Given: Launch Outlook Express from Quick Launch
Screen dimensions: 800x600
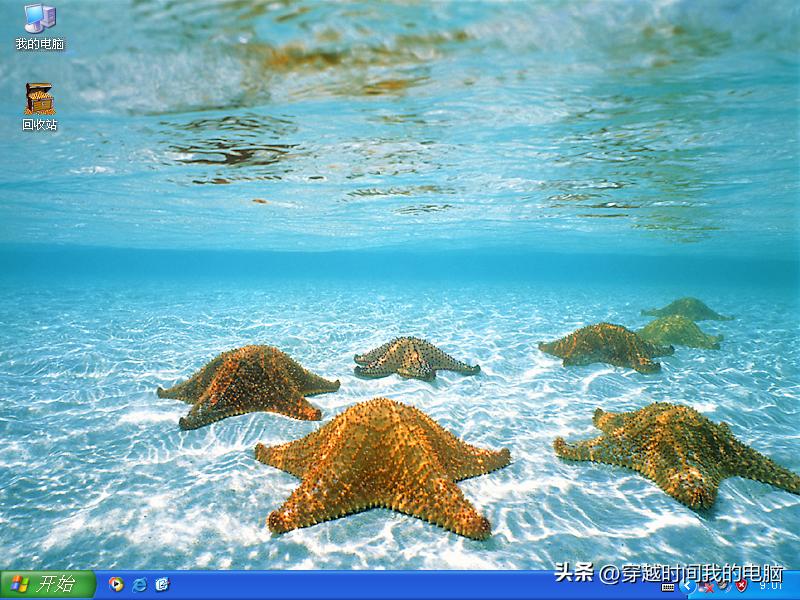Looking at the screenshot, I should [162, 585].
